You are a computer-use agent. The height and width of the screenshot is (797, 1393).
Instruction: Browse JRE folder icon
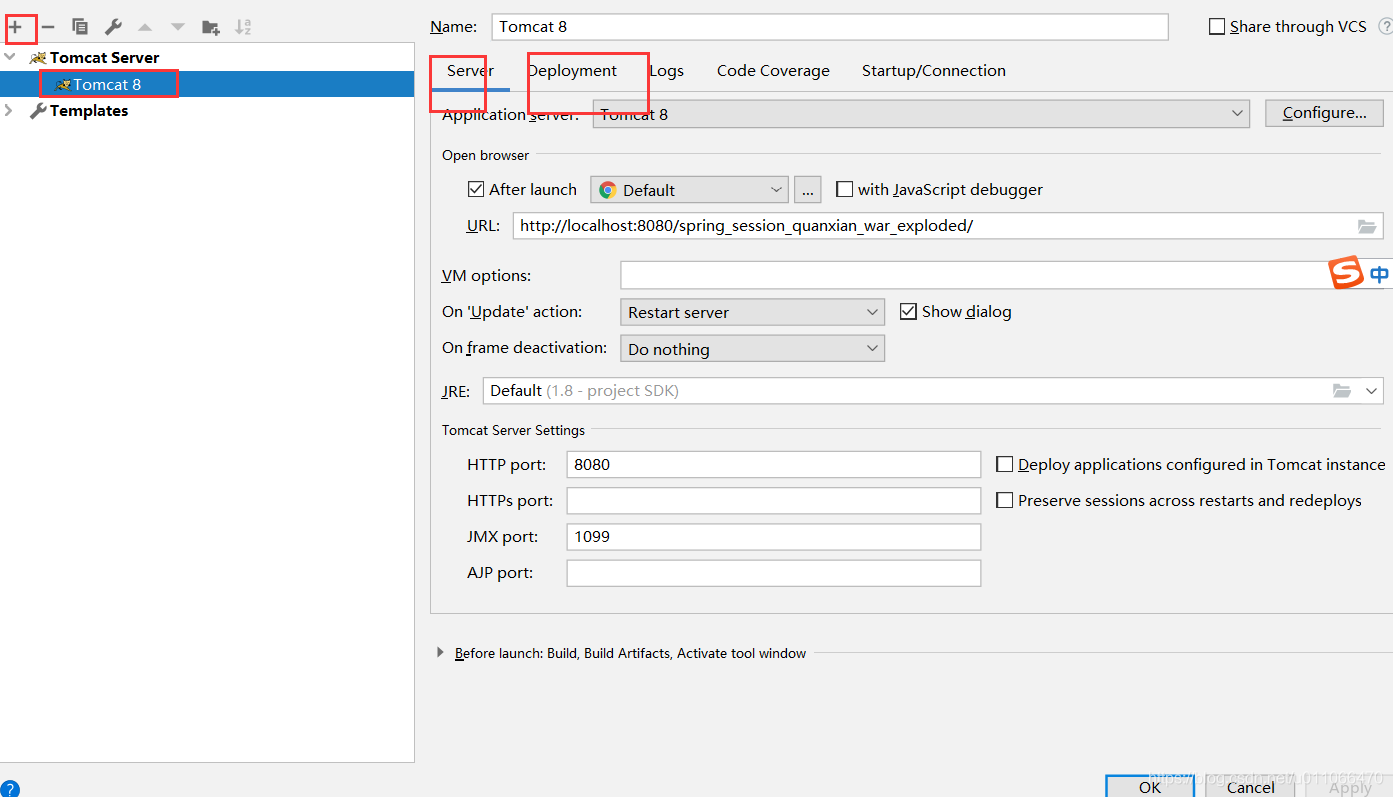1343,391
